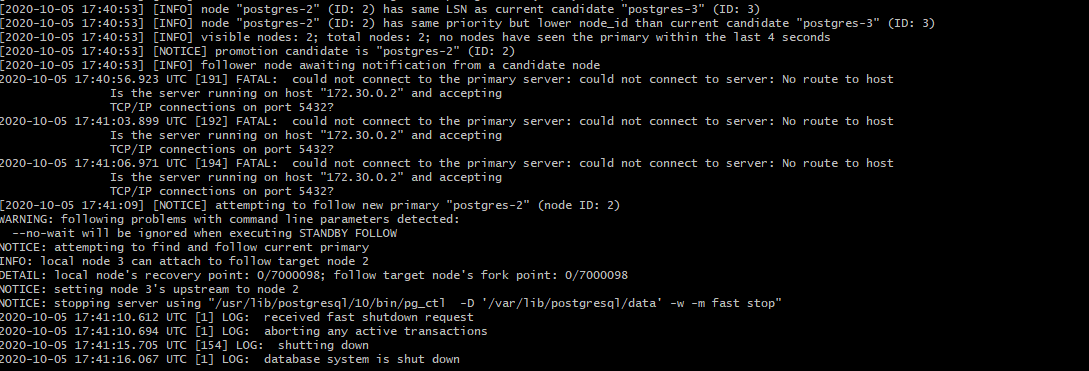The height and width of the screenshot is (371, 1089).
Task: Click the first FATAL message from process 191
Action: pos(447,79)
